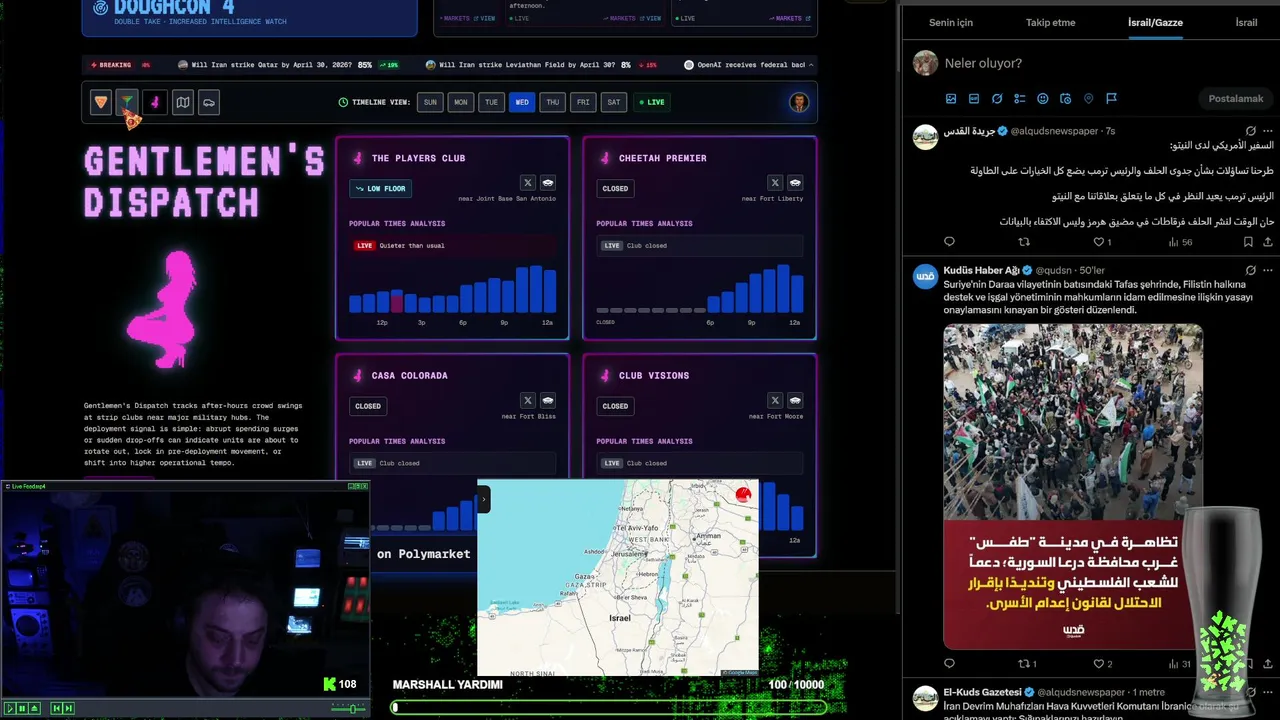
Task: Click the Israel map overlay
Action: click(x=618, y=578)
